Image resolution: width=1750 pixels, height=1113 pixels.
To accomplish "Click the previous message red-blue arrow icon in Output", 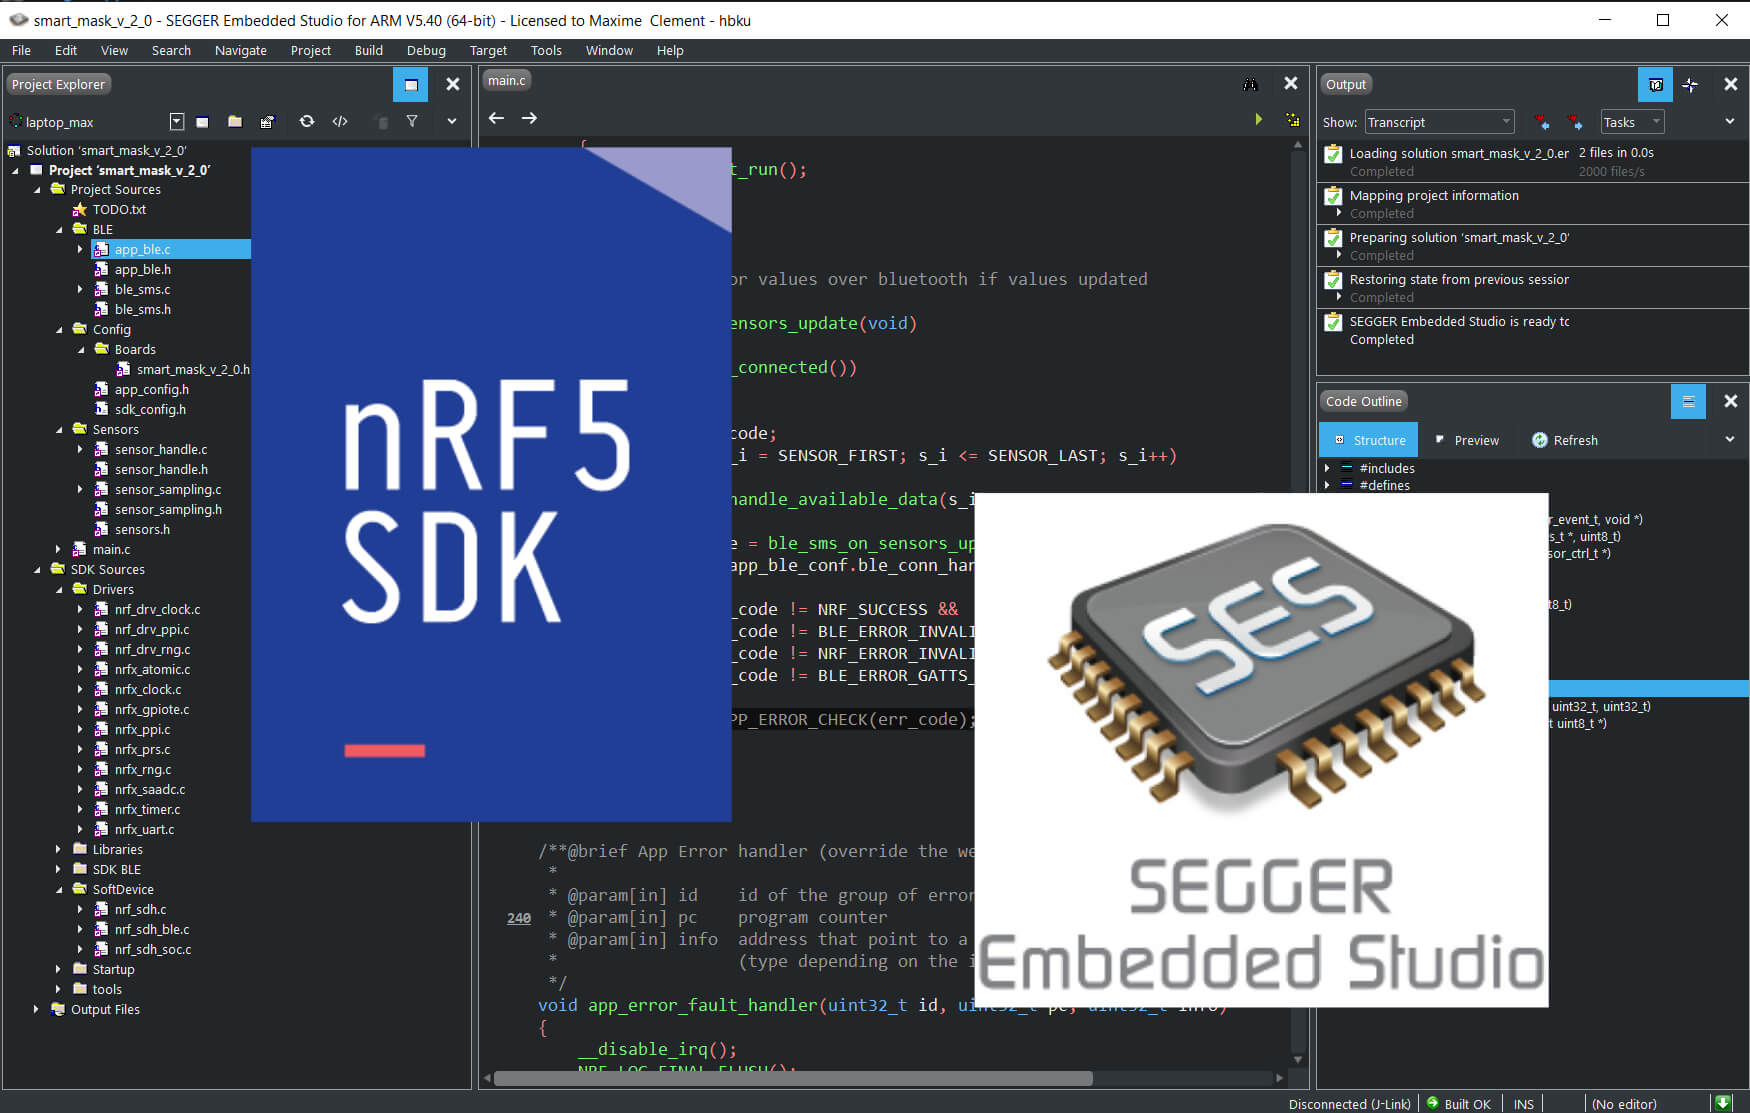I will [x=1542, y=122].
